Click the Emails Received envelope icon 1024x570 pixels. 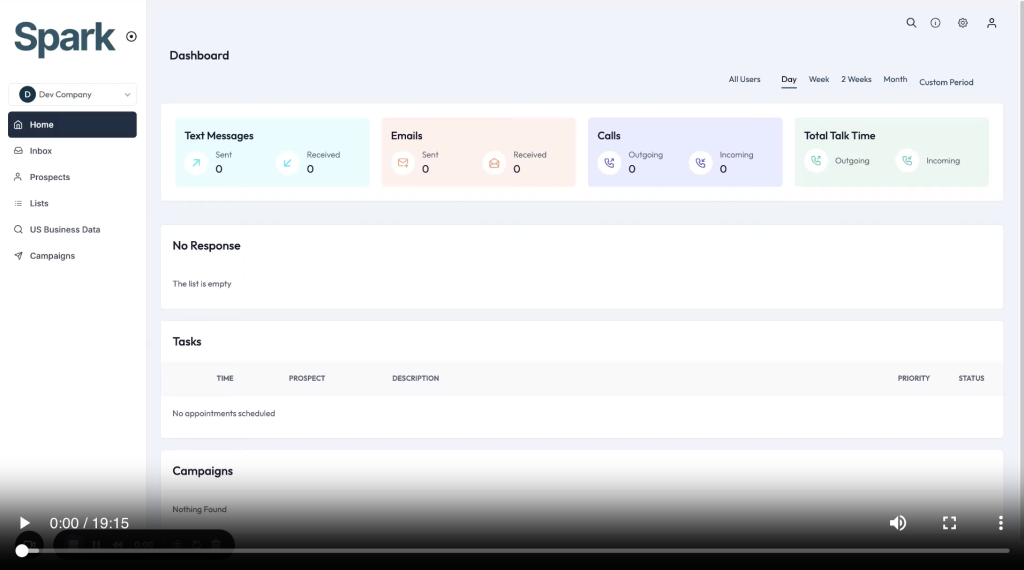click(x=494, y=162)
